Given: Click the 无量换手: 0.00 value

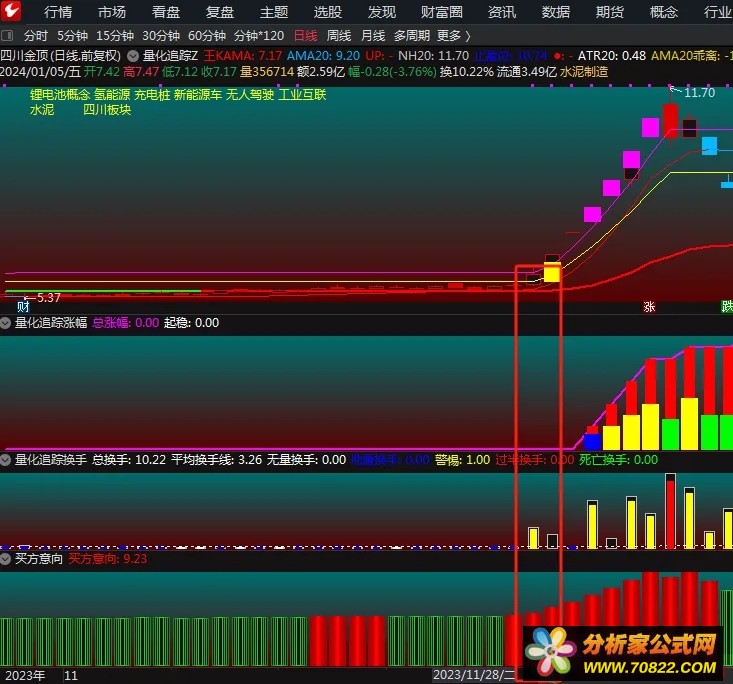Looking at the screenshot, I should tap(306, 460).
